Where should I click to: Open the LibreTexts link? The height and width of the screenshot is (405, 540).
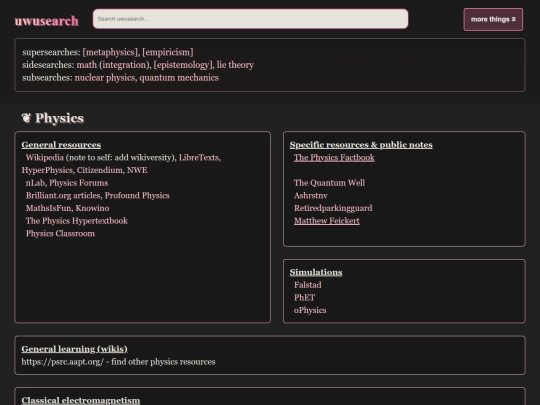199,157
